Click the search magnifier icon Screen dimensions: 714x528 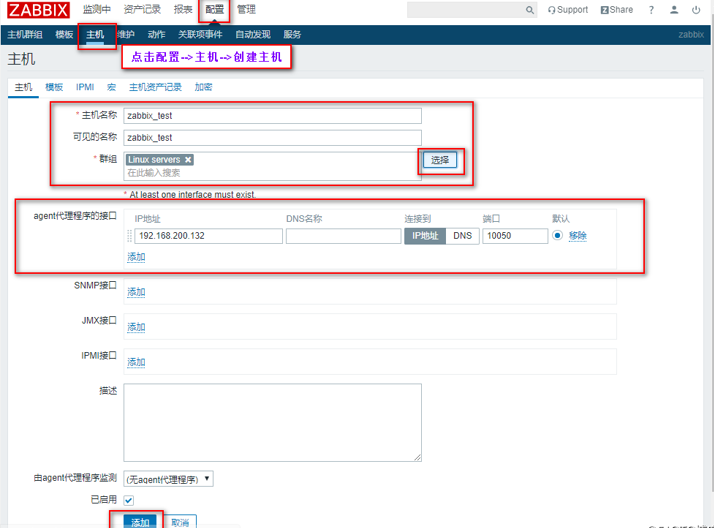coord(530,10)
